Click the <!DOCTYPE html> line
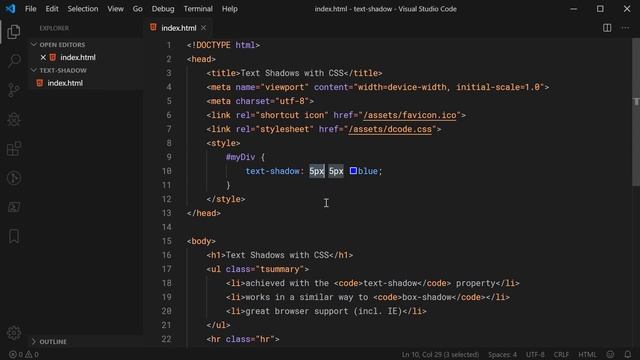 point(223,45)
